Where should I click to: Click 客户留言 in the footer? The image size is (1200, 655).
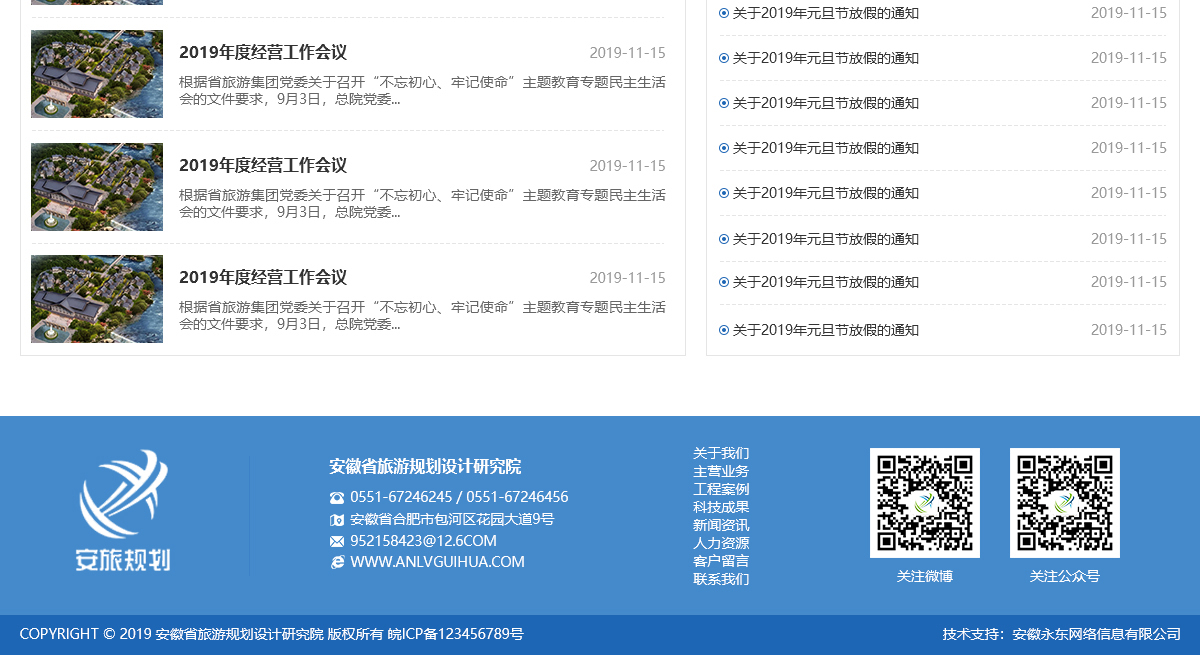coord(720,561)
